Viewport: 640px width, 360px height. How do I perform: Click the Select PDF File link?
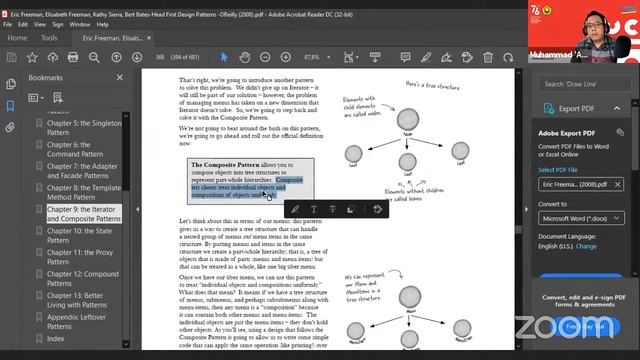(x=558, y=170)
